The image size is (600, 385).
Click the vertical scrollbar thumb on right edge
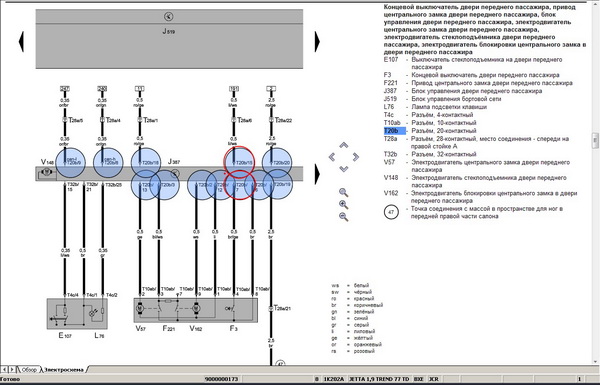click(595, 140)
